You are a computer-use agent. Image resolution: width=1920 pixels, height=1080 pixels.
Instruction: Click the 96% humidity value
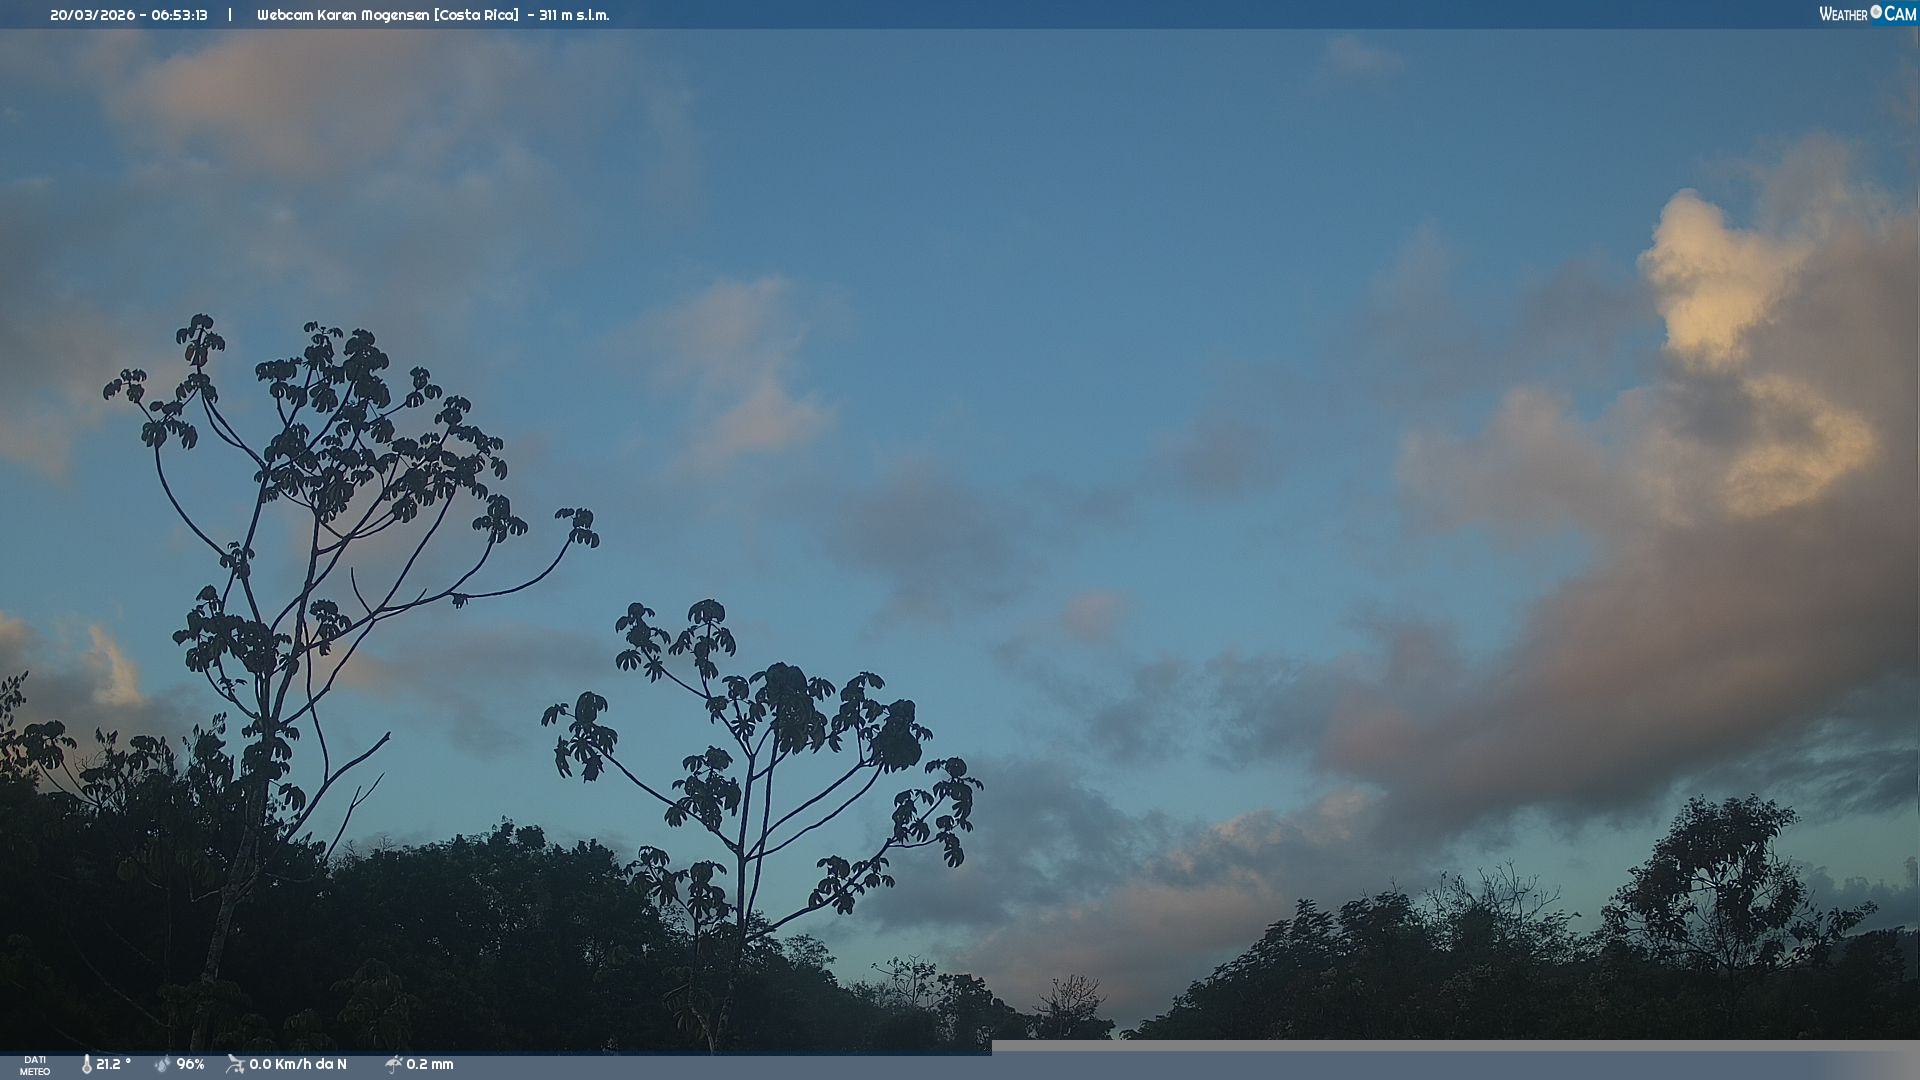click(190, 1065)
